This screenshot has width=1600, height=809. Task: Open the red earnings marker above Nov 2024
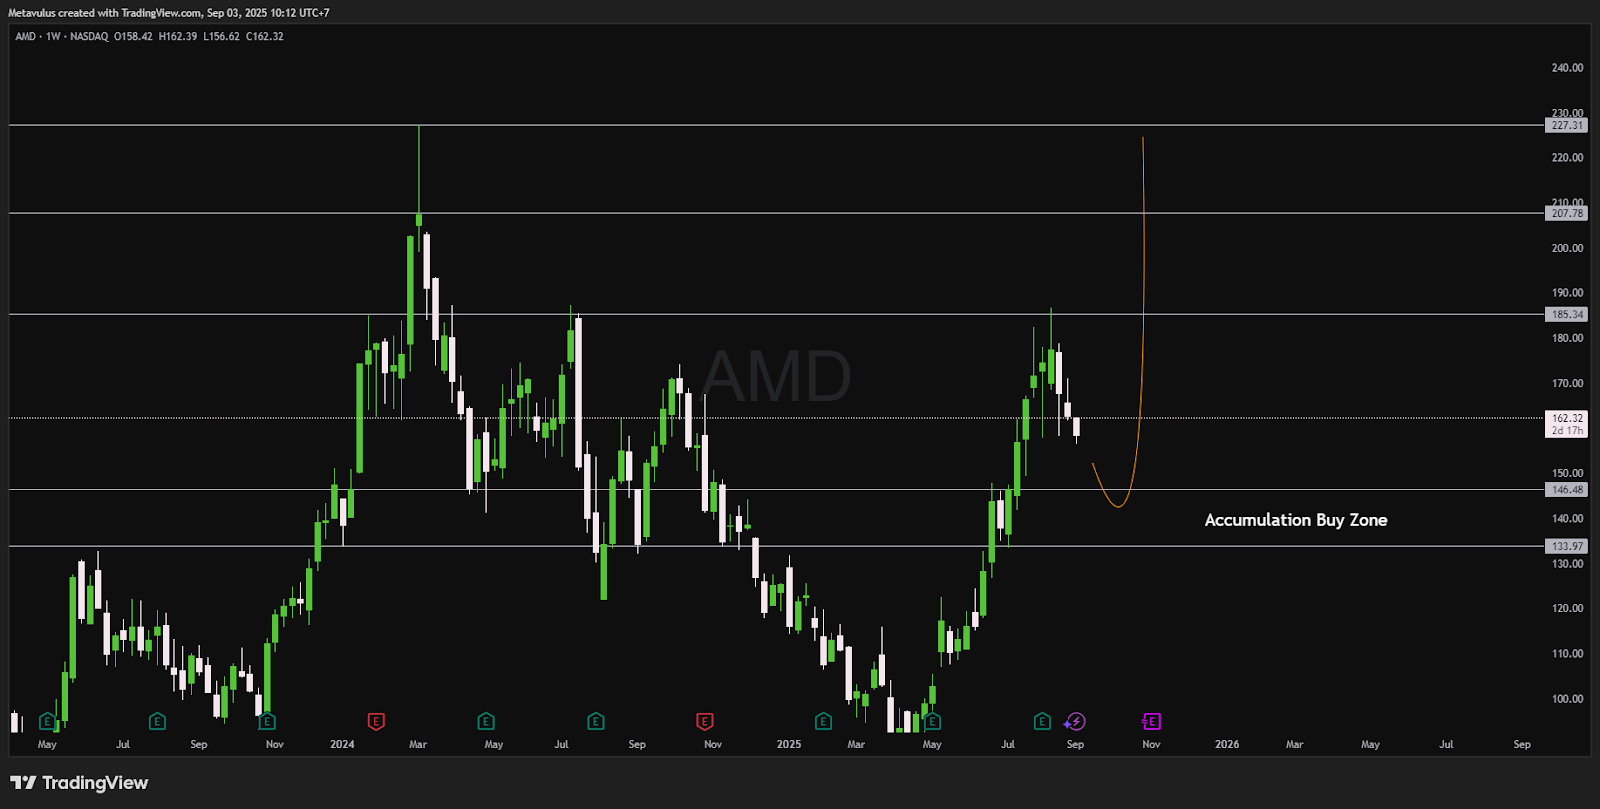tap(704, 721)
